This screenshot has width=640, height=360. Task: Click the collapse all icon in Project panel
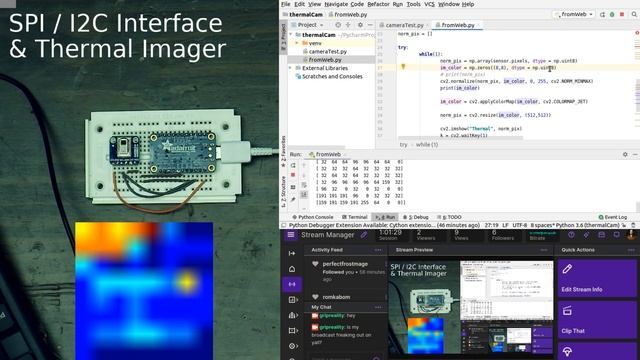coord(348,25)
